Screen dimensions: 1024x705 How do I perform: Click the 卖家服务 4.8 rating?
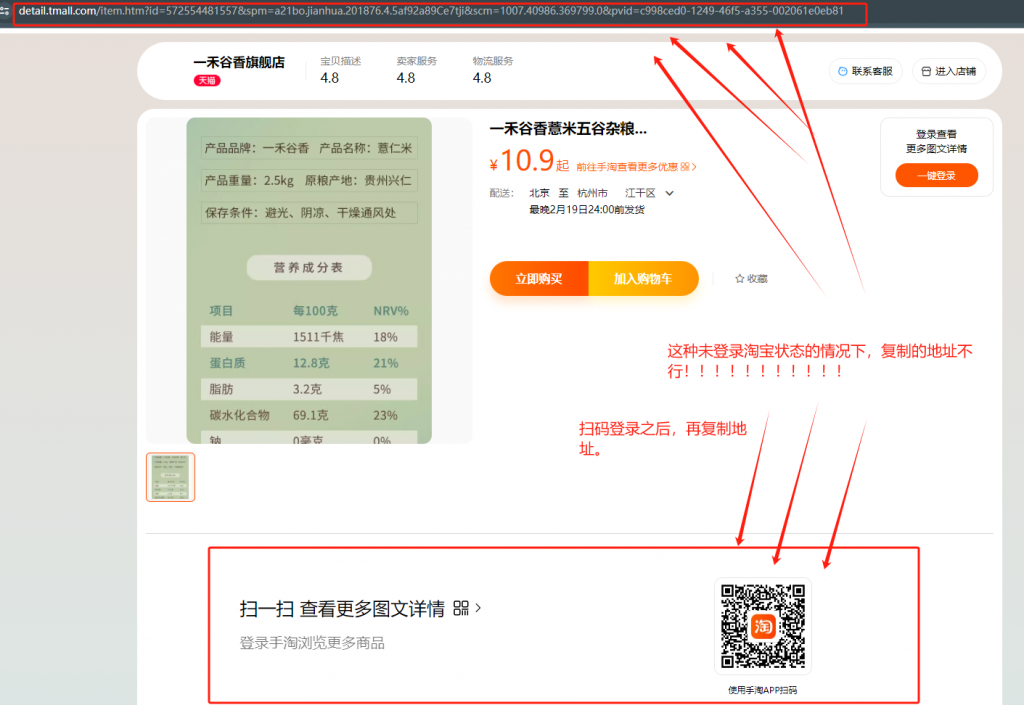(417, 69)
